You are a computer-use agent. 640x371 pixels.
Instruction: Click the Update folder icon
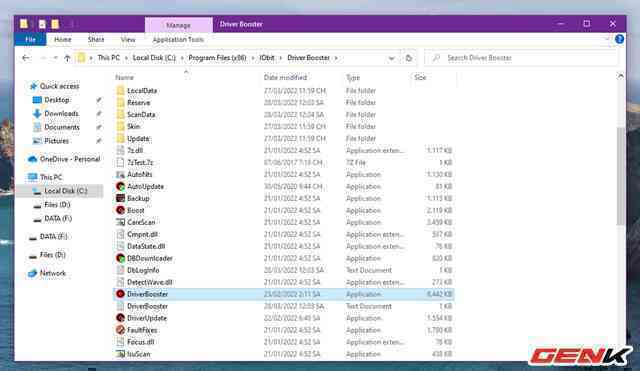[120, 138]
